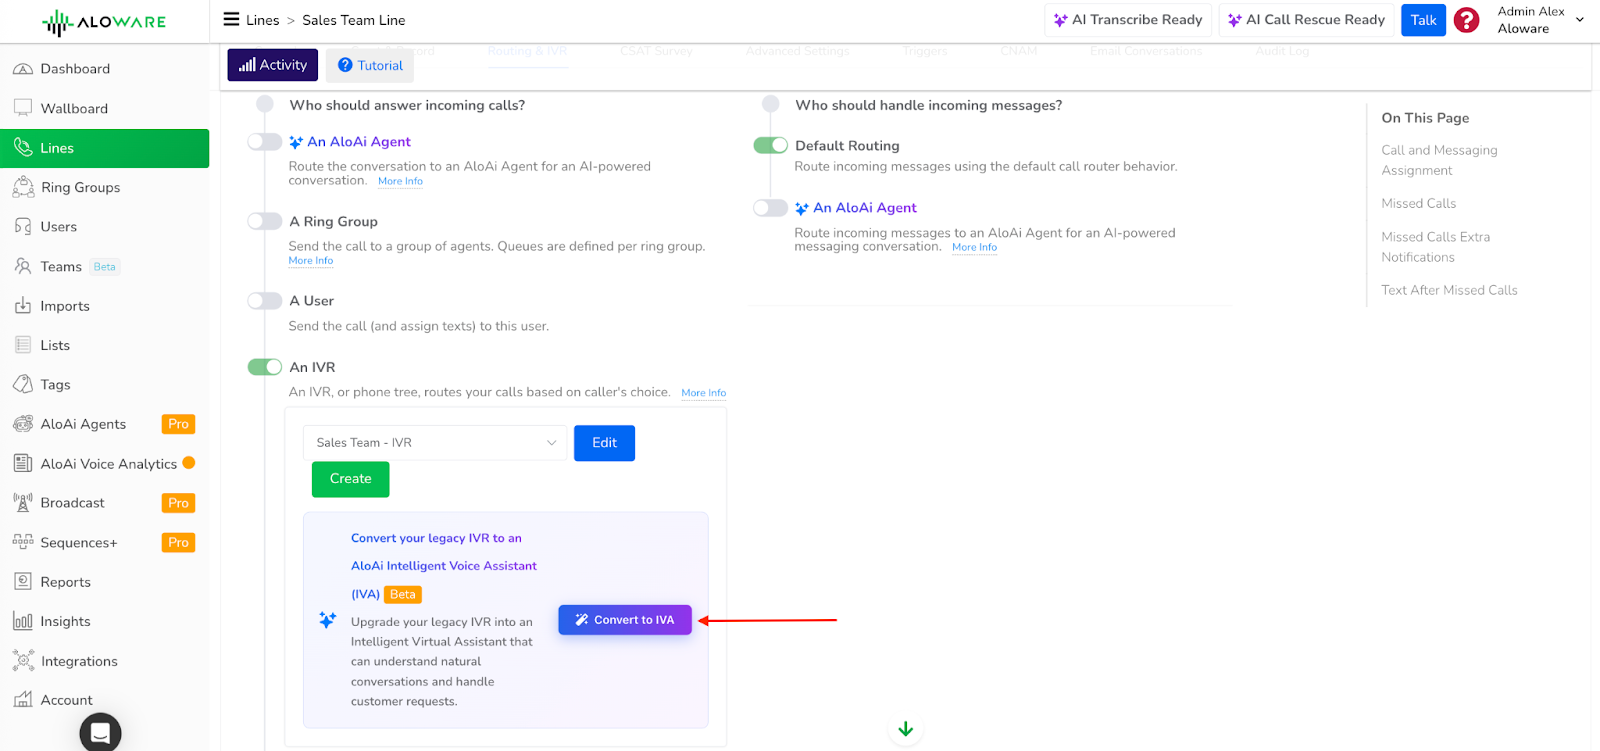The width and height of the screenshot is (1600, 751).
Task: Click the Aloware logo
Action: (x=104, y=22)
